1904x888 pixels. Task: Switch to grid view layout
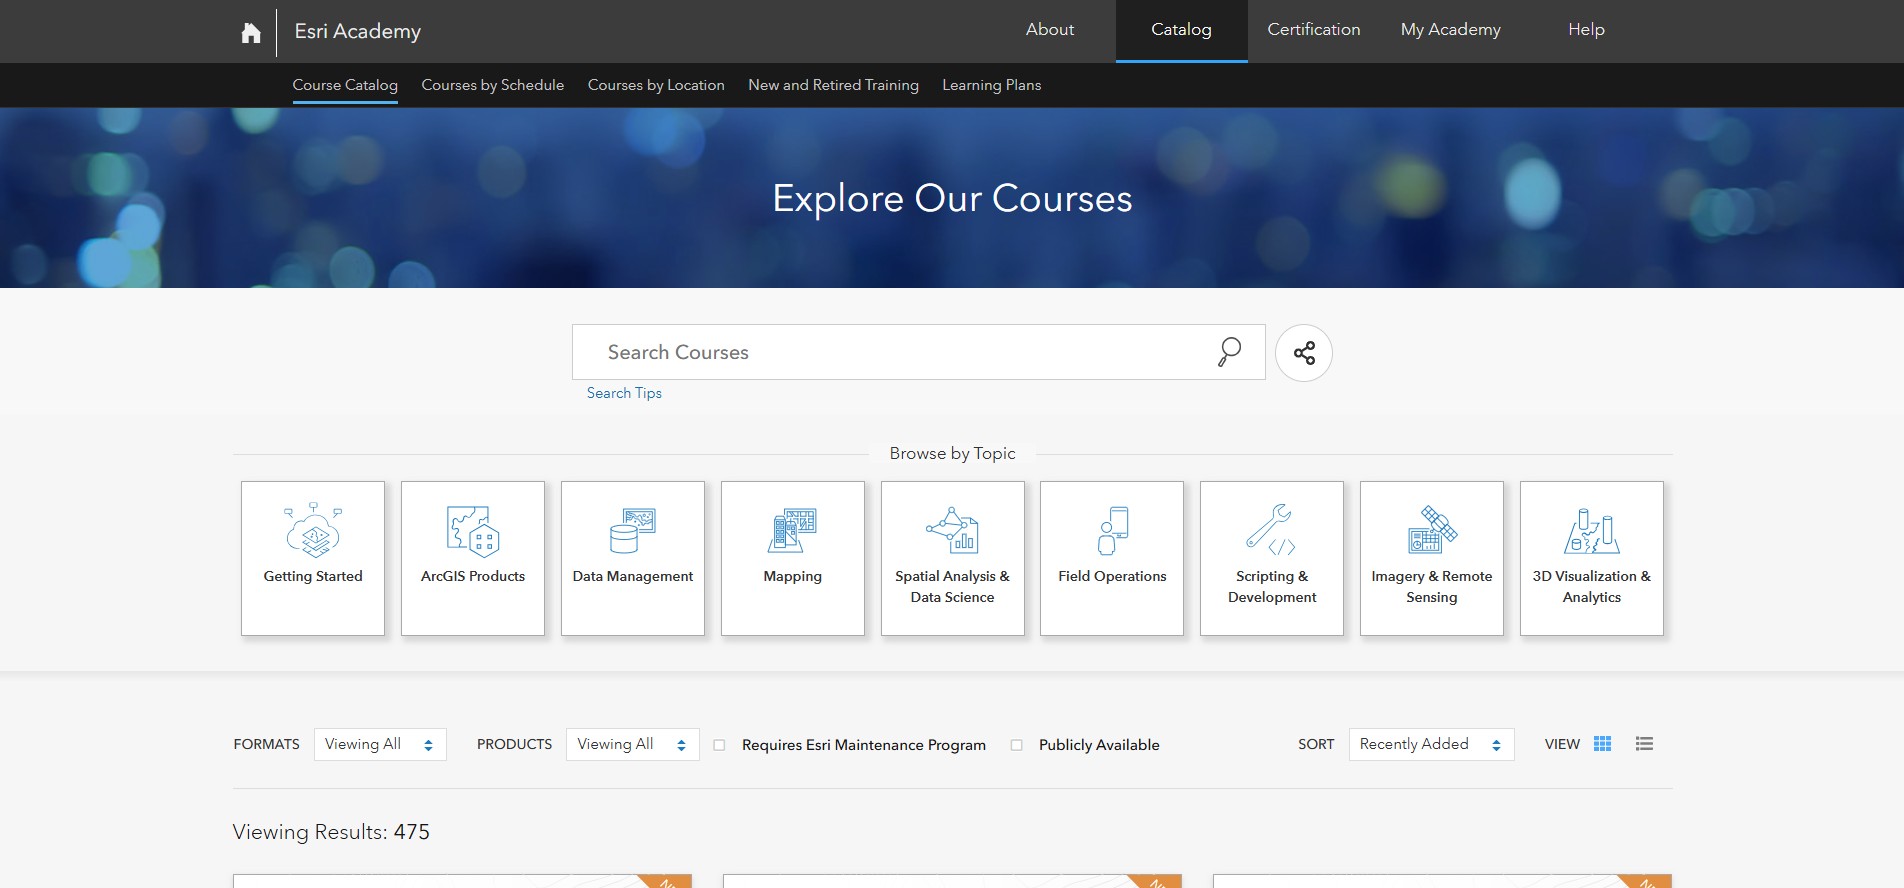pos(1602,744)
